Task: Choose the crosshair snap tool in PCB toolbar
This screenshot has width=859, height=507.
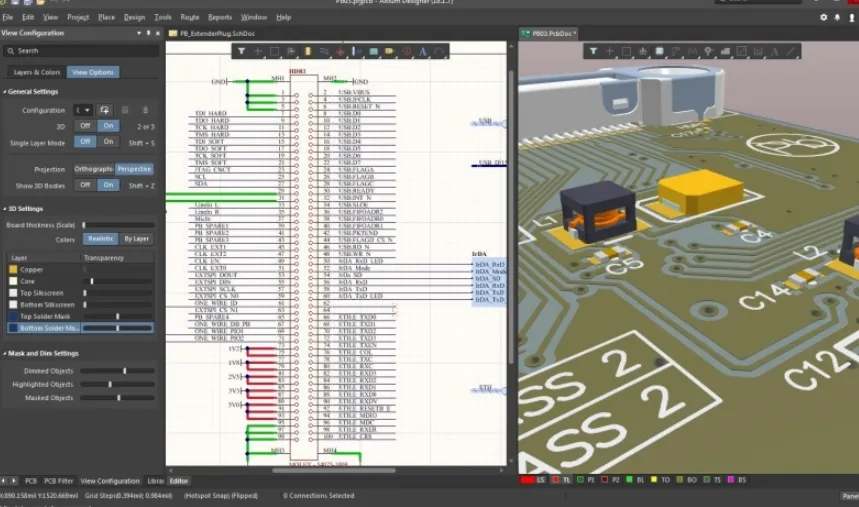Action: pos(609,52)
